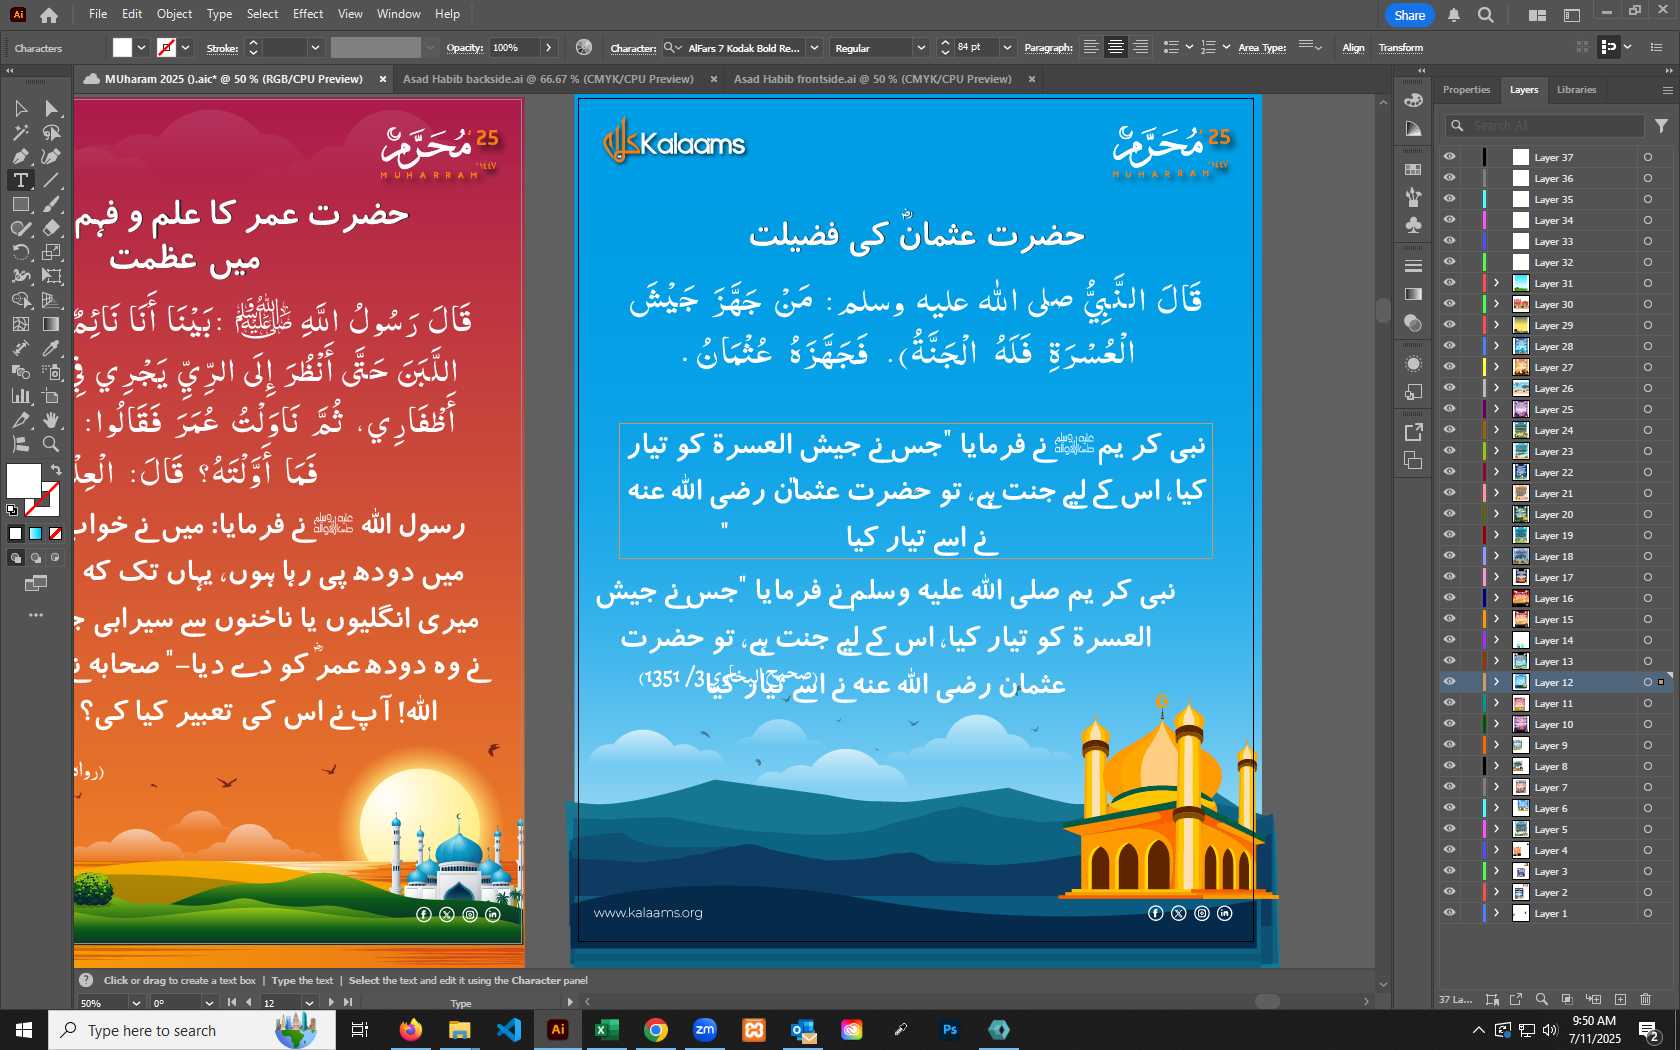Select the Column Graph tool
This screenshot has height=1050, width=1680.
pyautogui.click(x=20, y=396)
